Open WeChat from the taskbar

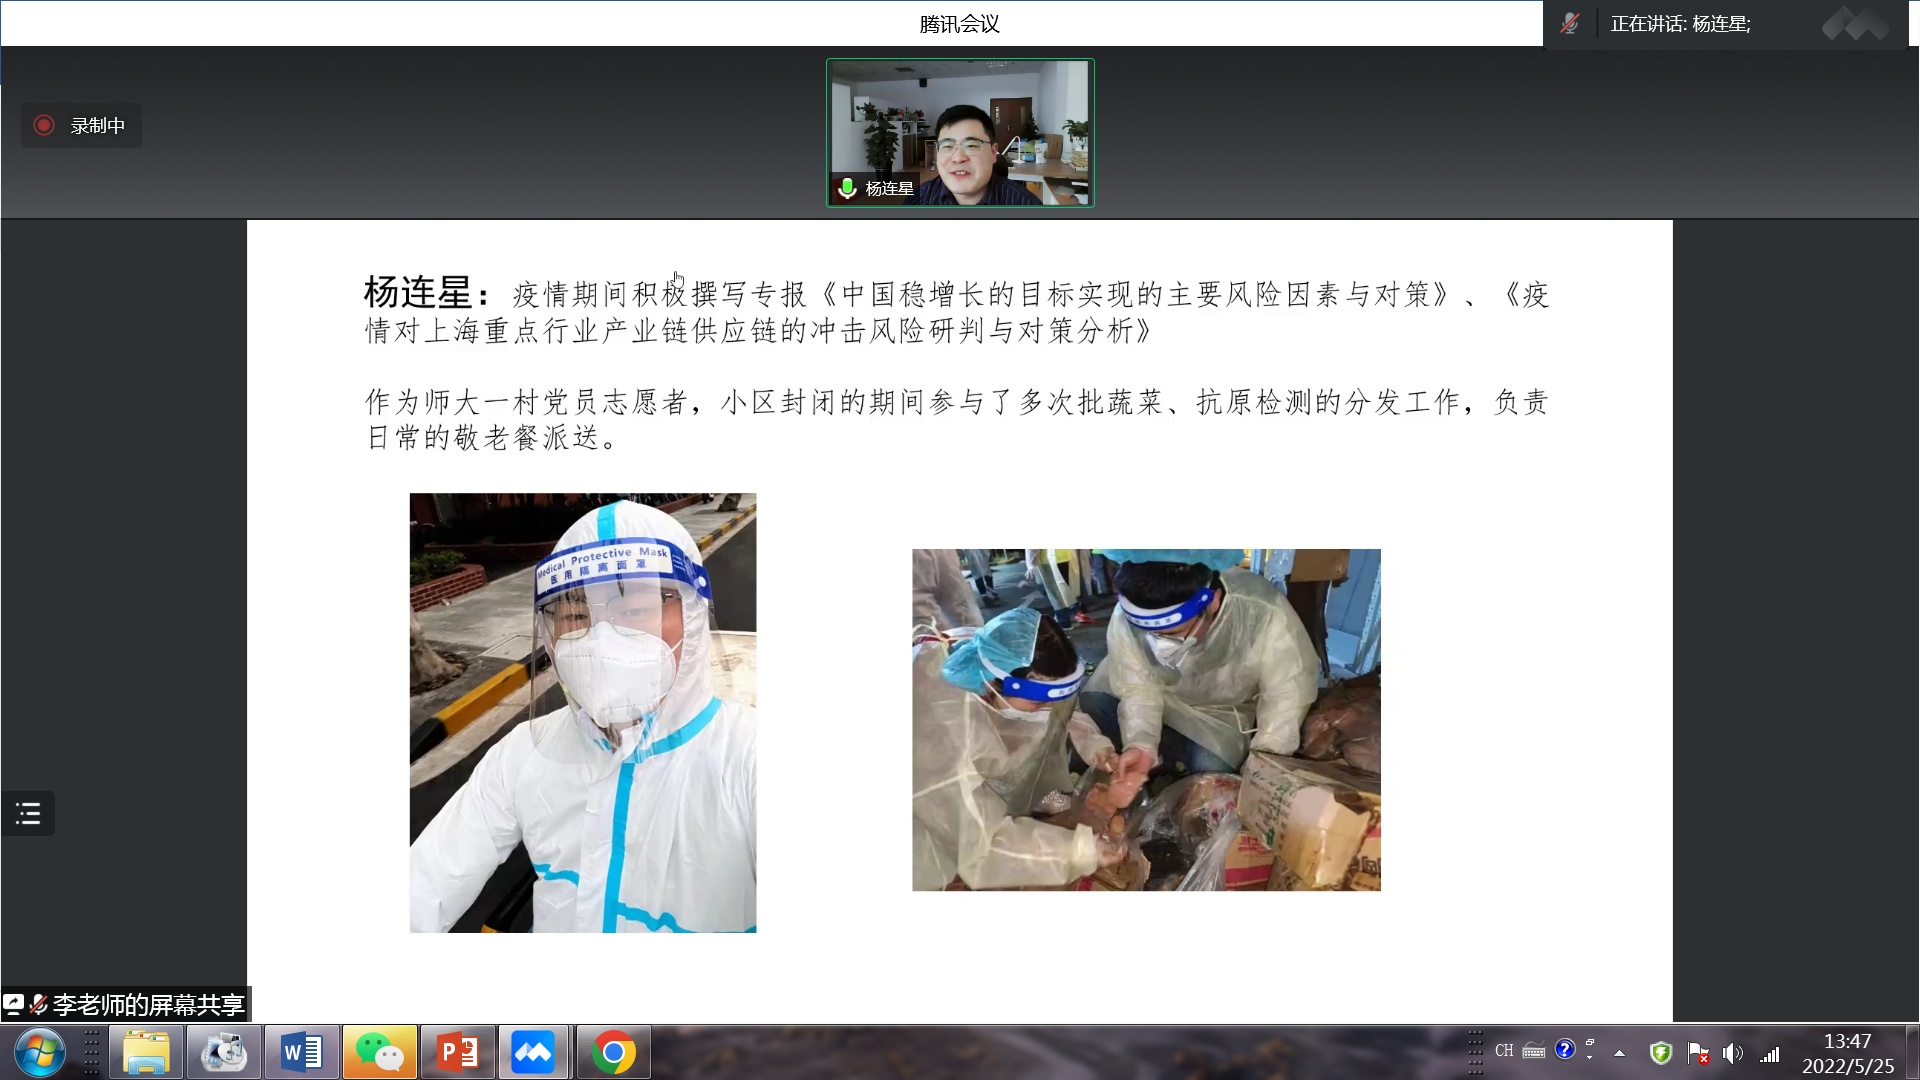point(380,1052)
